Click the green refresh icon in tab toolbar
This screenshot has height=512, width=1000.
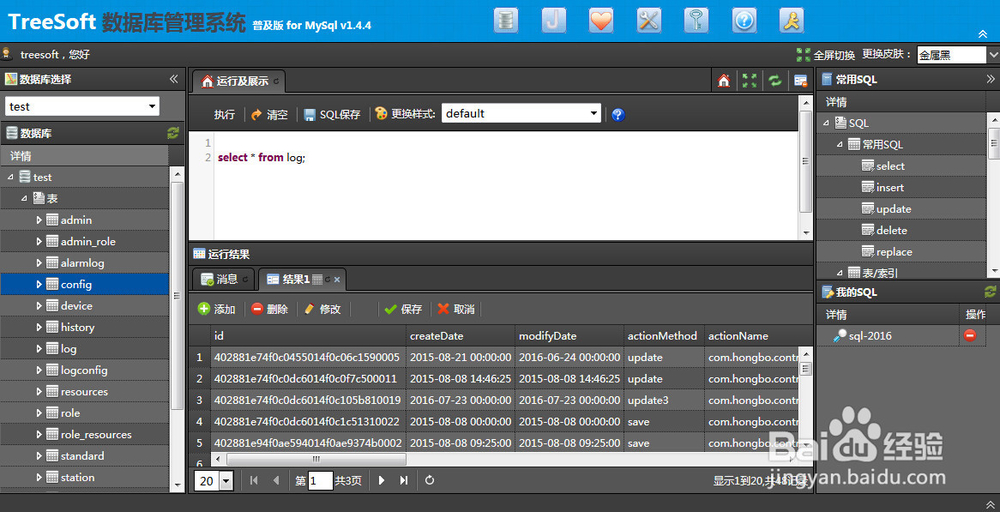(775, 81)
